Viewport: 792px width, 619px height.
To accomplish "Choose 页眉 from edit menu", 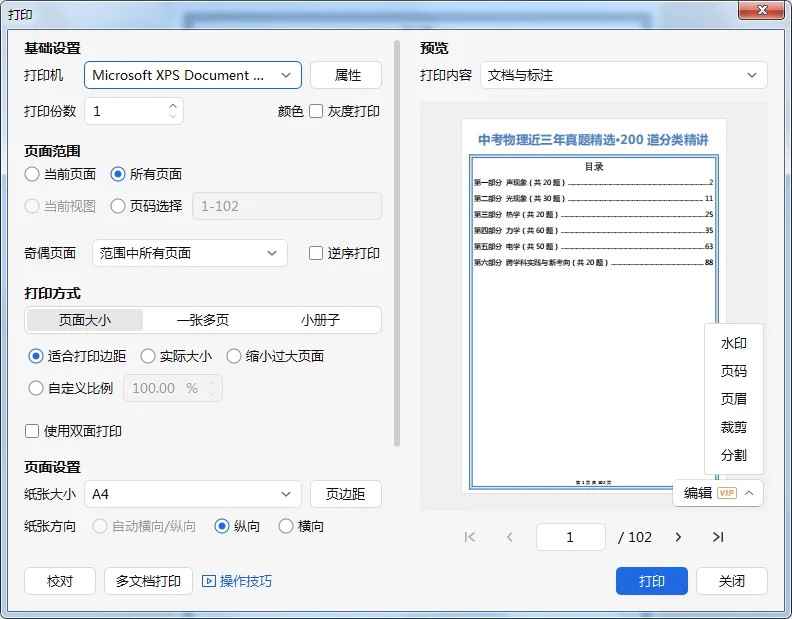I will pyautogui.click(x=733, y=399).
